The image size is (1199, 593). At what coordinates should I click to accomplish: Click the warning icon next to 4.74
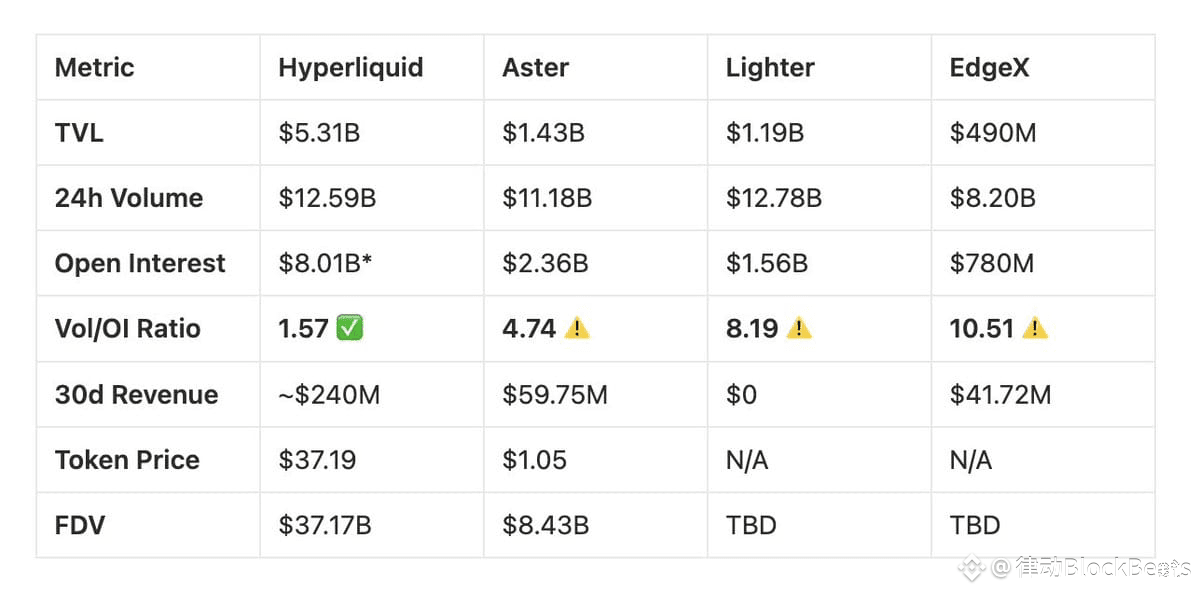577,328
